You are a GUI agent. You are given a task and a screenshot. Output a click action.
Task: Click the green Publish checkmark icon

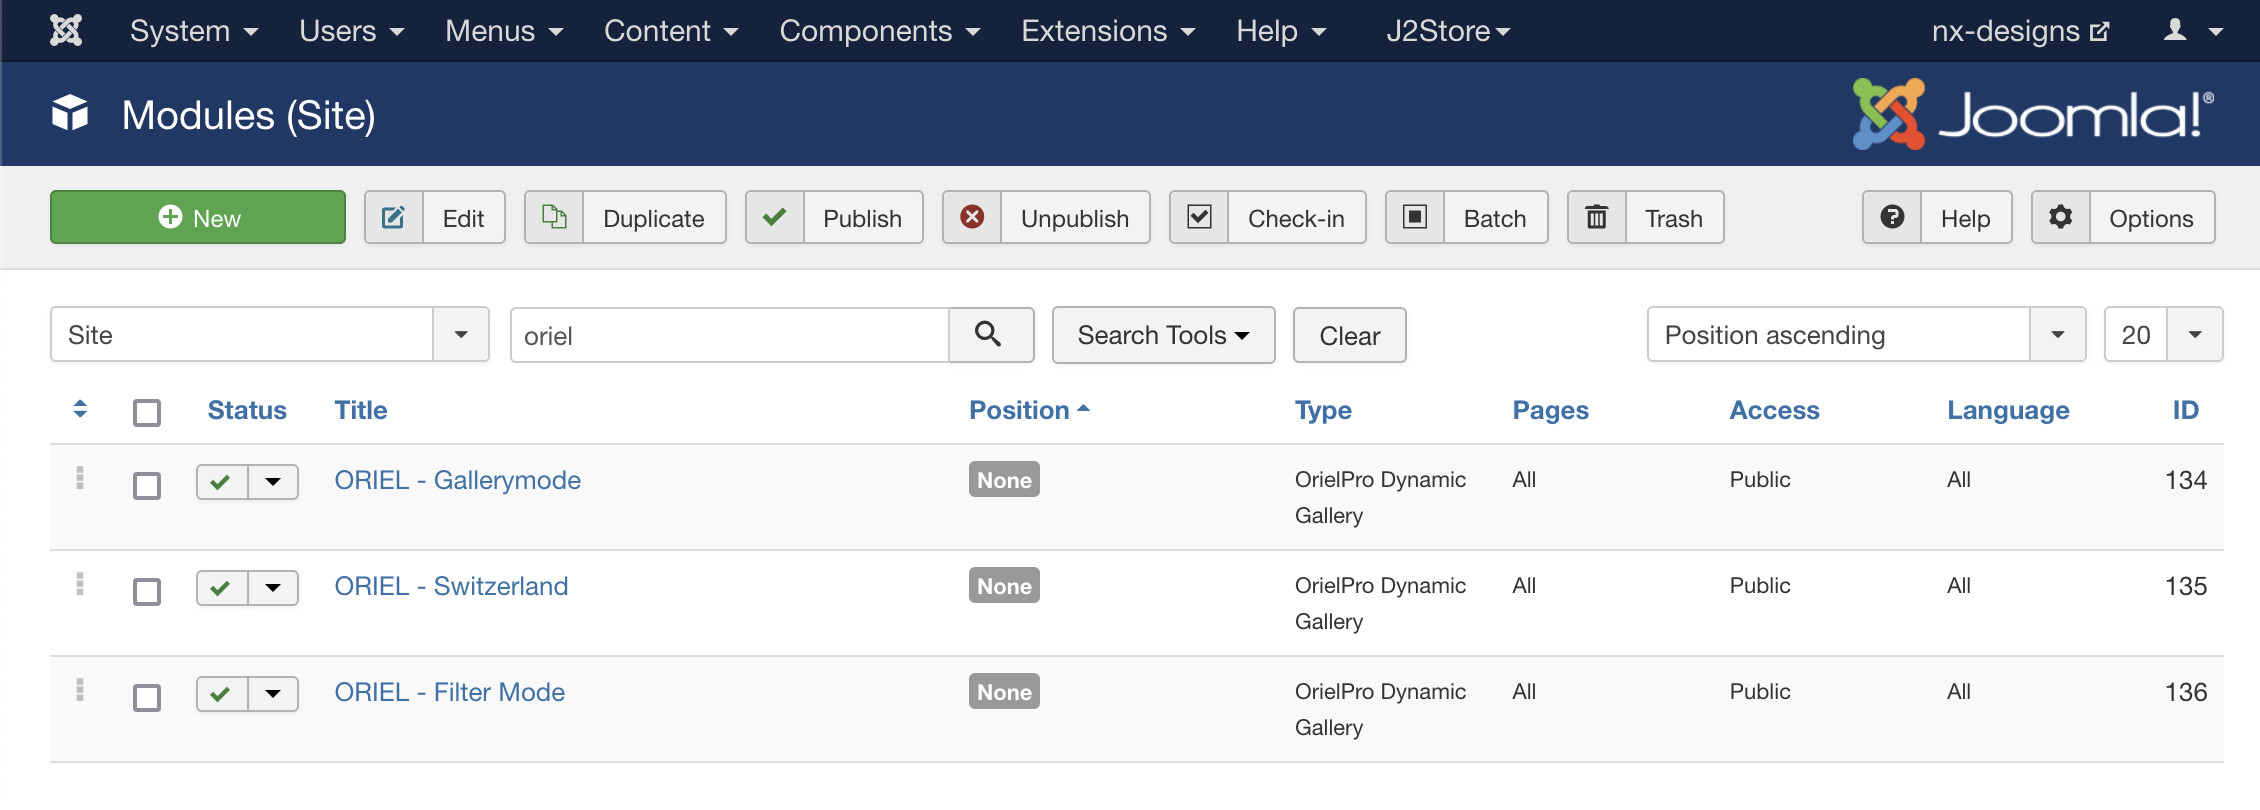click(775, 217)
